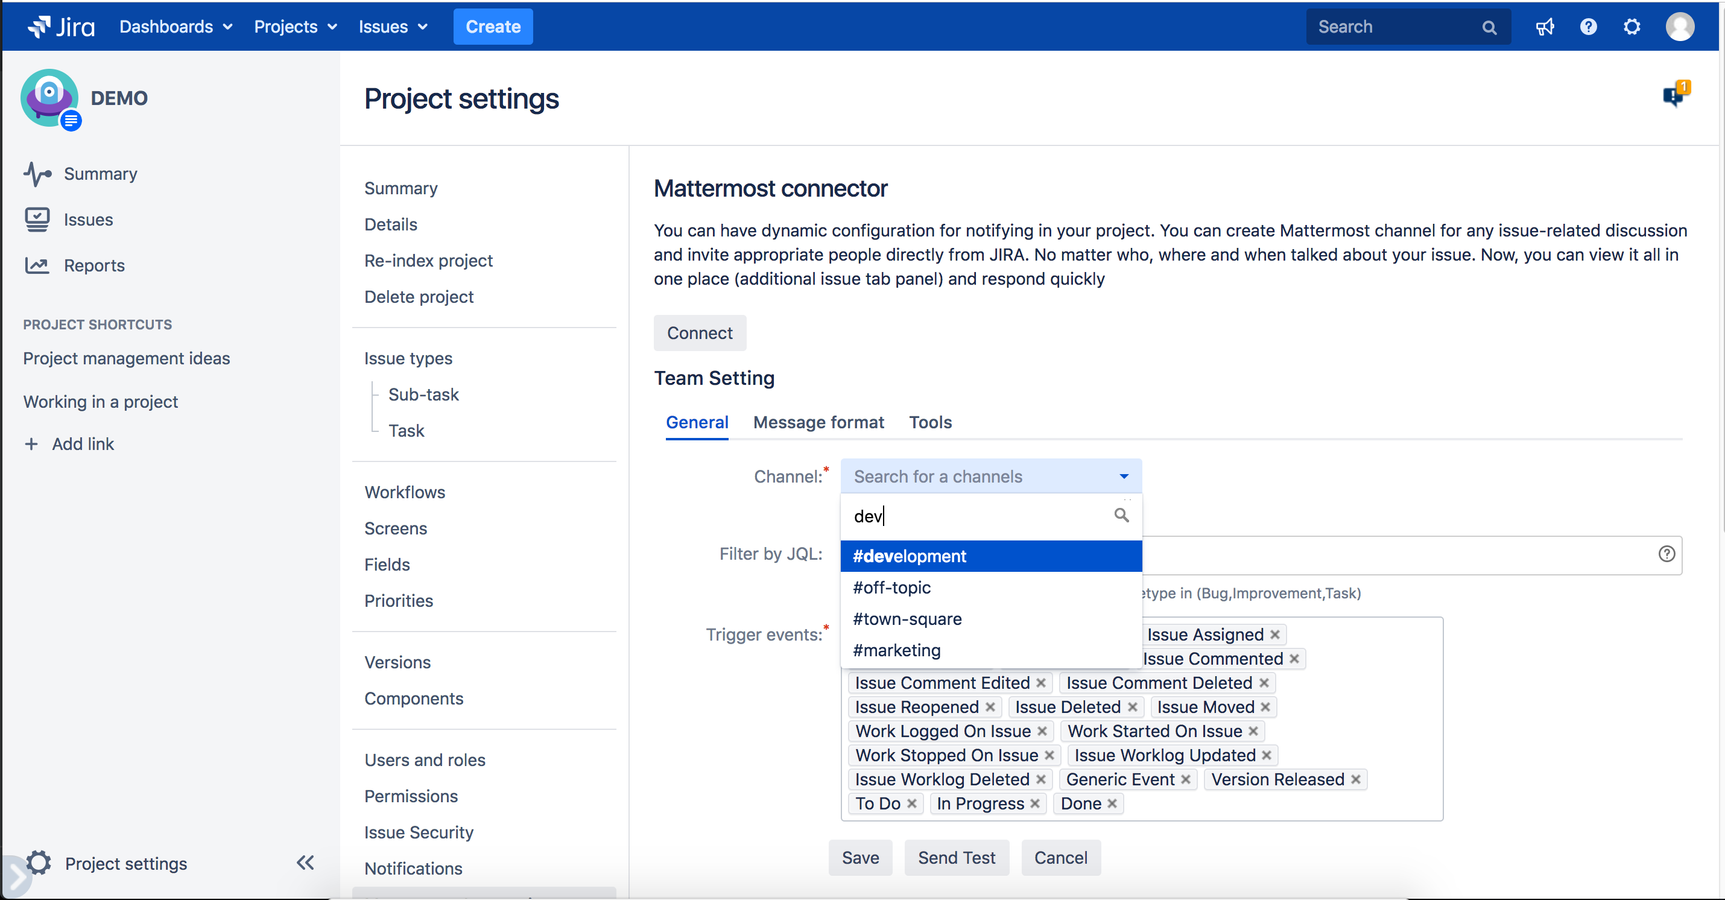Open the Issues dropdown menu
This screenshot has width=1725, height=900.
click(x=393, y=27)
